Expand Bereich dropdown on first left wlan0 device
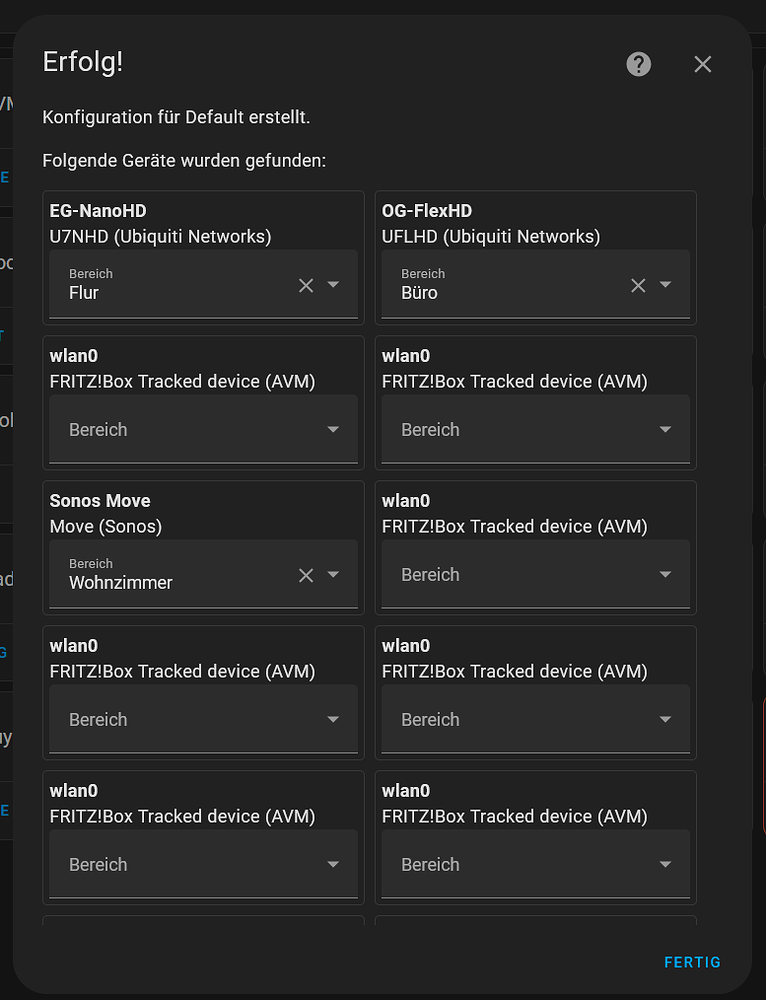The height and width of the screenshot is (1000, 766). point(334,429)
